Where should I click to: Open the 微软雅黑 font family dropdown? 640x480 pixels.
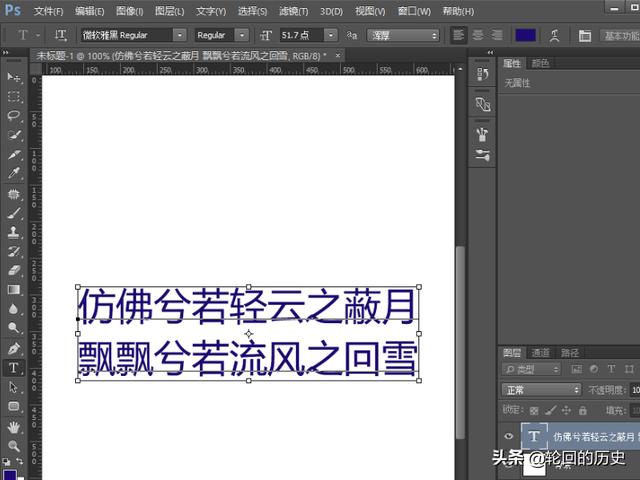point(180,35)
